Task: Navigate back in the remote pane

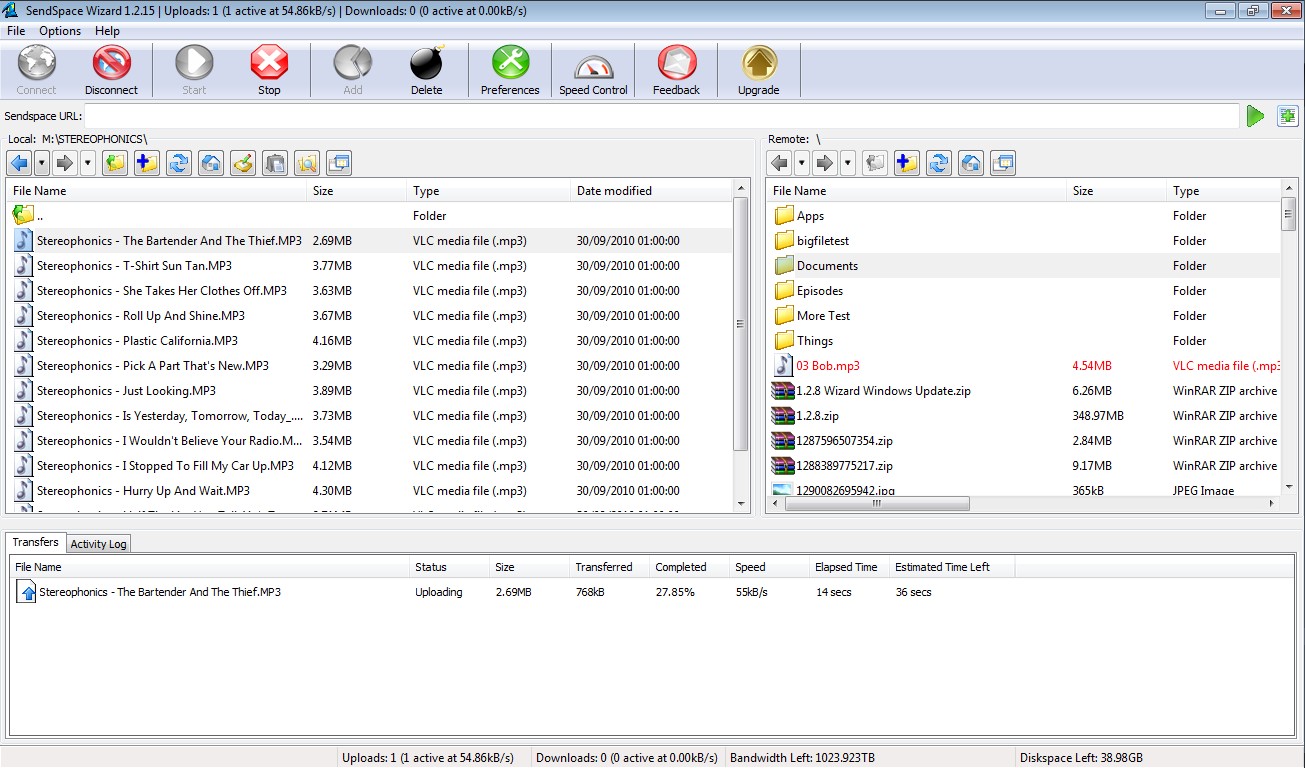Action: point(780,162)
